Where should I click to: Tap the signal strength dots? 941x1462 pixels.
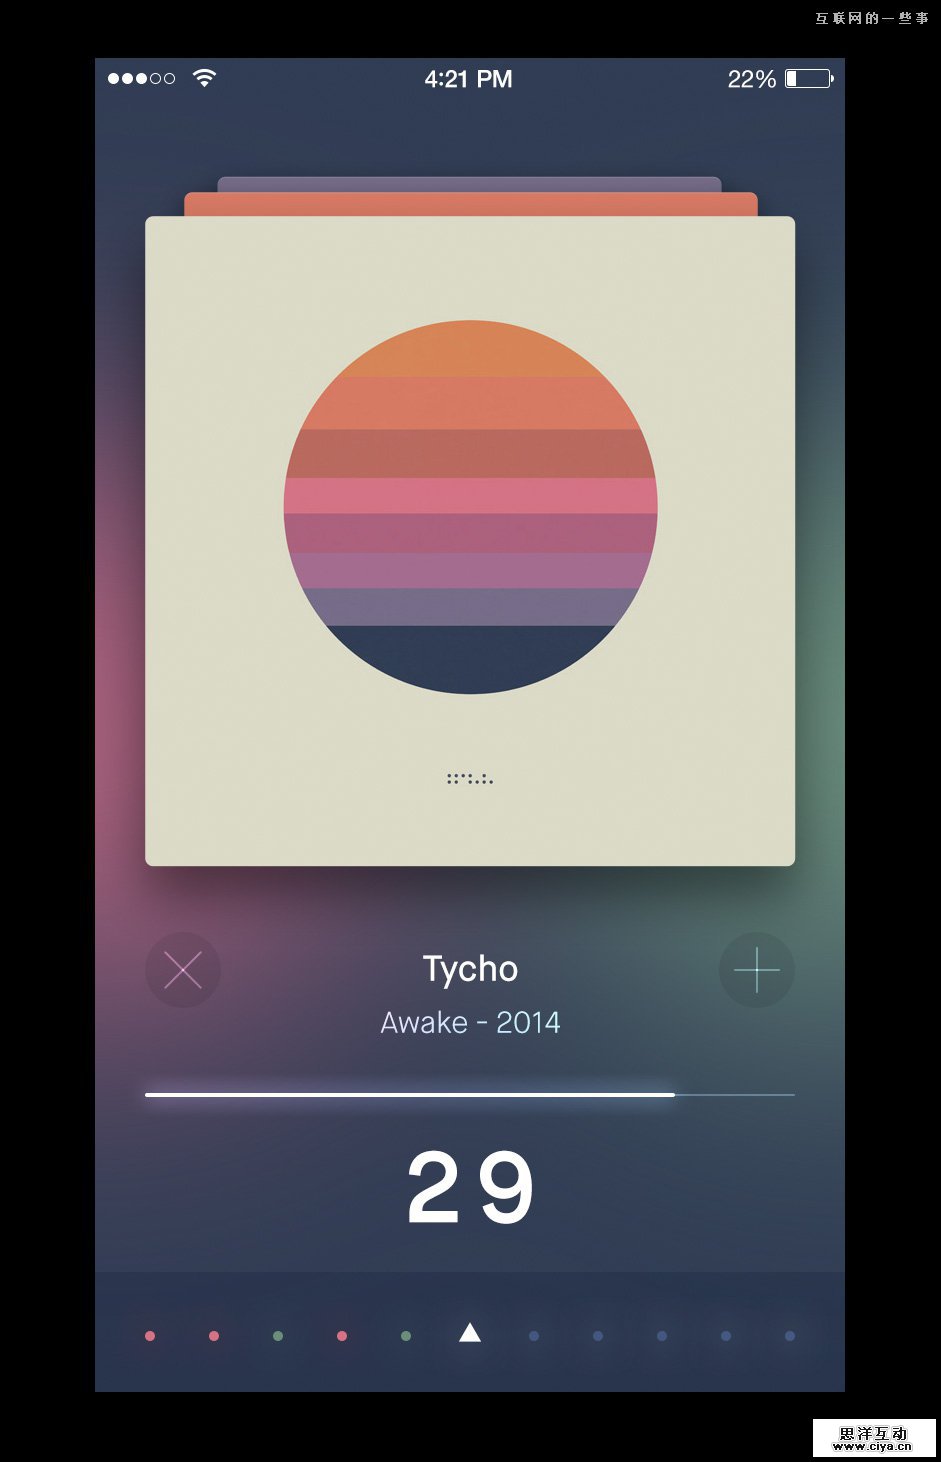pyautogui.click(x=142, y=78)
